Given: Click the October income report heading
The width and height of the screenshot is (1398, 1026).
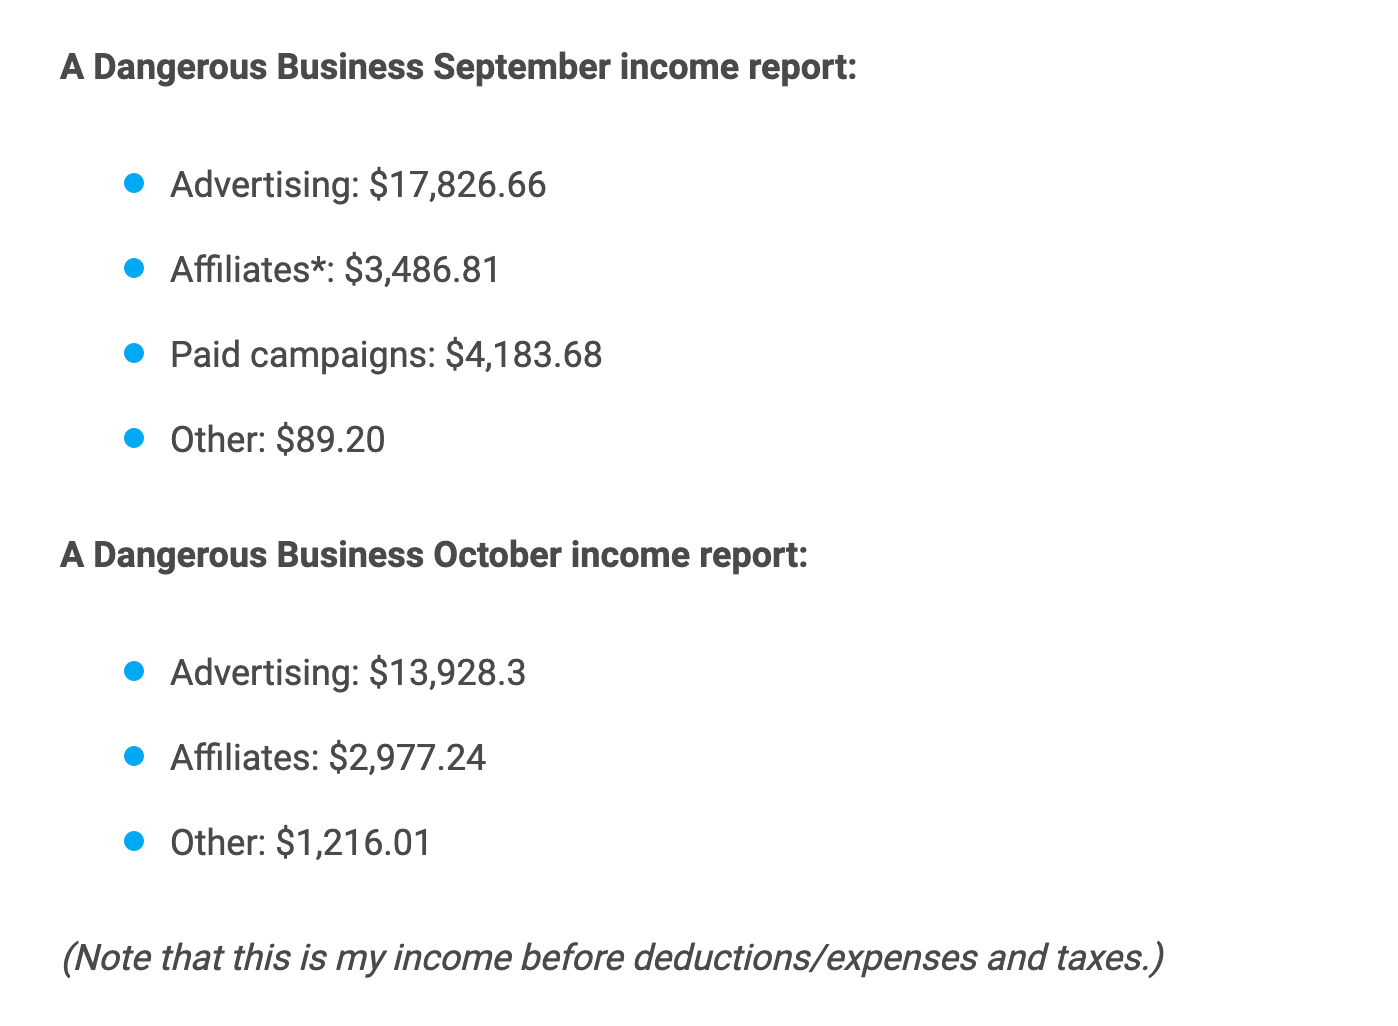Looking at the screenshot, I should (x=434, y=555).
